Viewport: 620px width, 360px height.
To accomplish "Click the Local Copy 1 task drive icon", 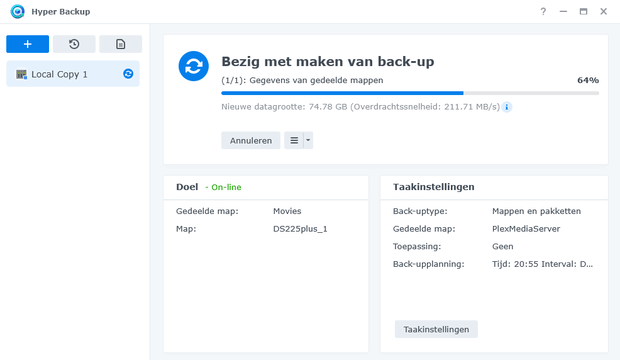I will (21, 74).
